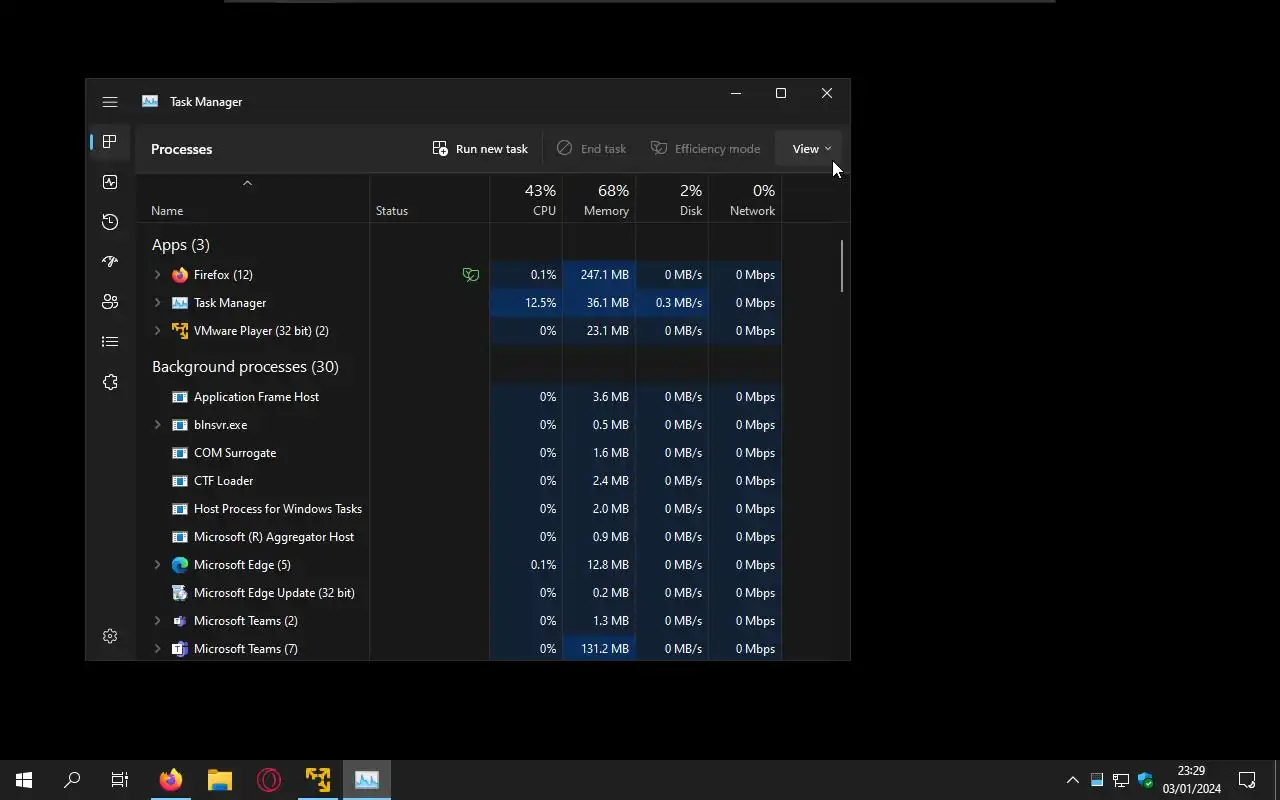Click the network tray icon
The height and width of the screenshot is (800, 1280).
point(1121,780)
